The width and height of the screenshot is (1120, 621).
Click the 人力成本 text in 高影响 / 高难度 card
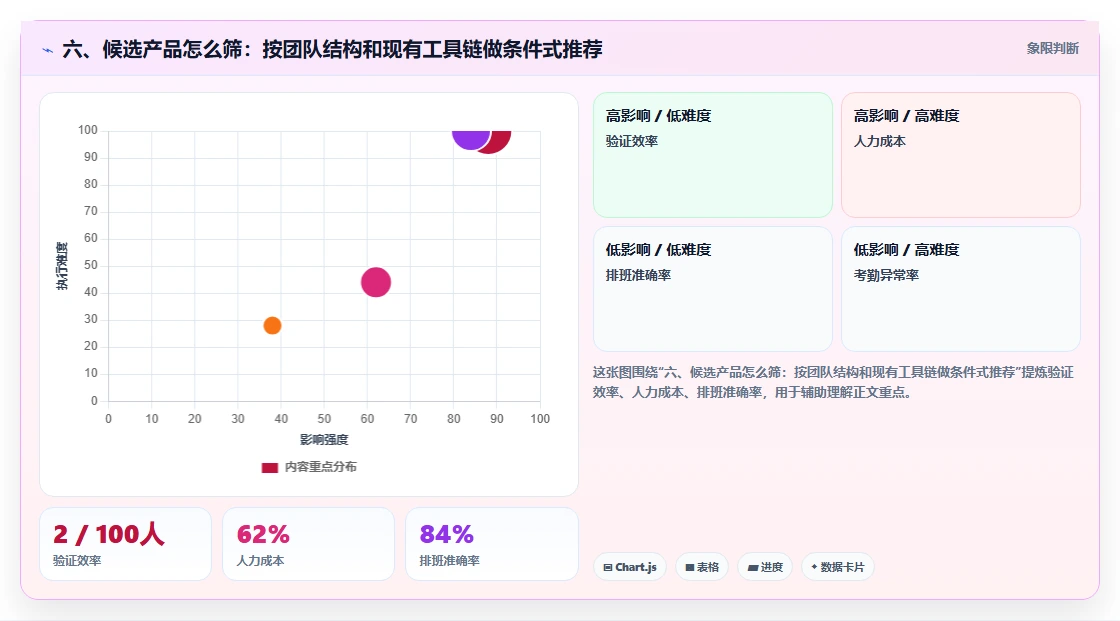pos(880,141)
